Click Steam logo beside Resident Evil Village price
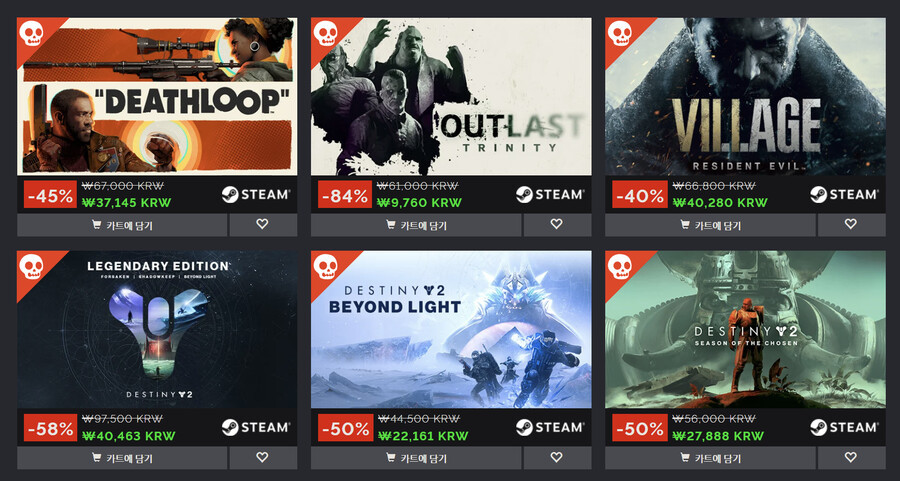Screen dimensions: 900x481 click(x=844, y=195)
